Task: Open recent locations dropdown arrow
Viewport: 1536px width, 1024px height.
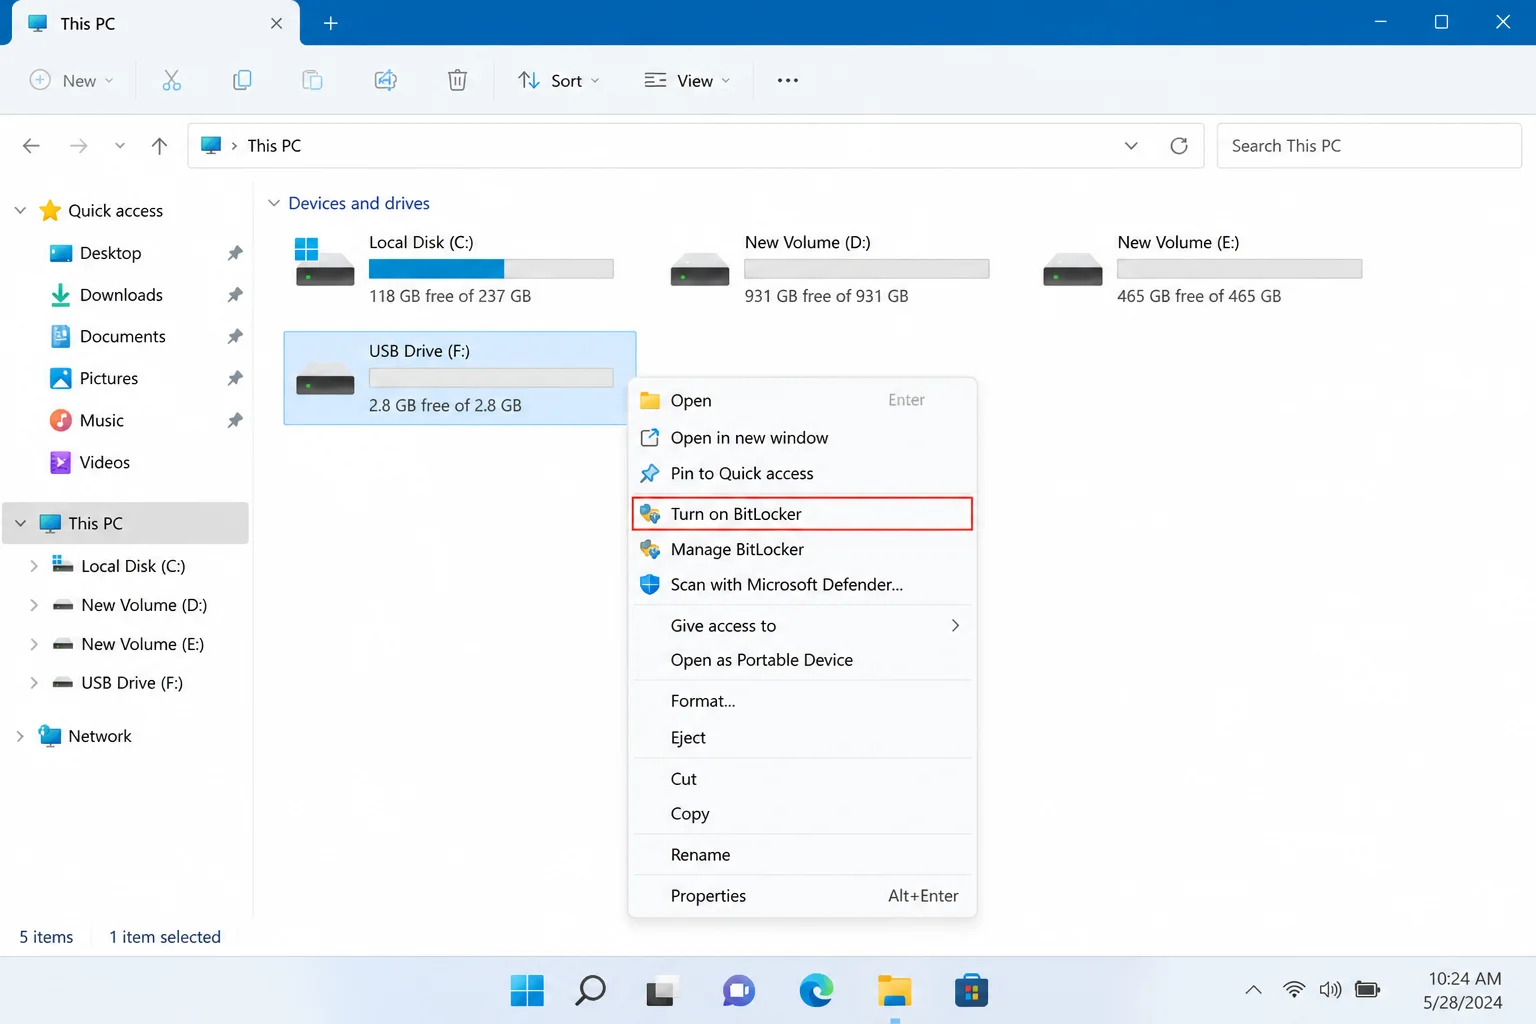Action: click(120, 146)
